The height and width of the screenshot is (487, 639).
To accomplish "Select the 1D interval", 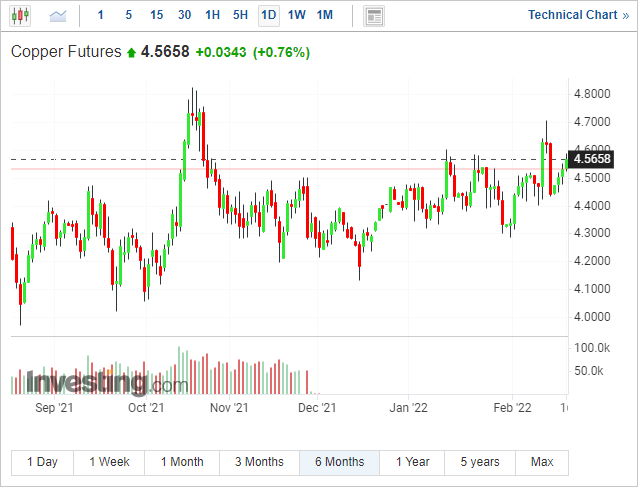I will pos(269,16).
